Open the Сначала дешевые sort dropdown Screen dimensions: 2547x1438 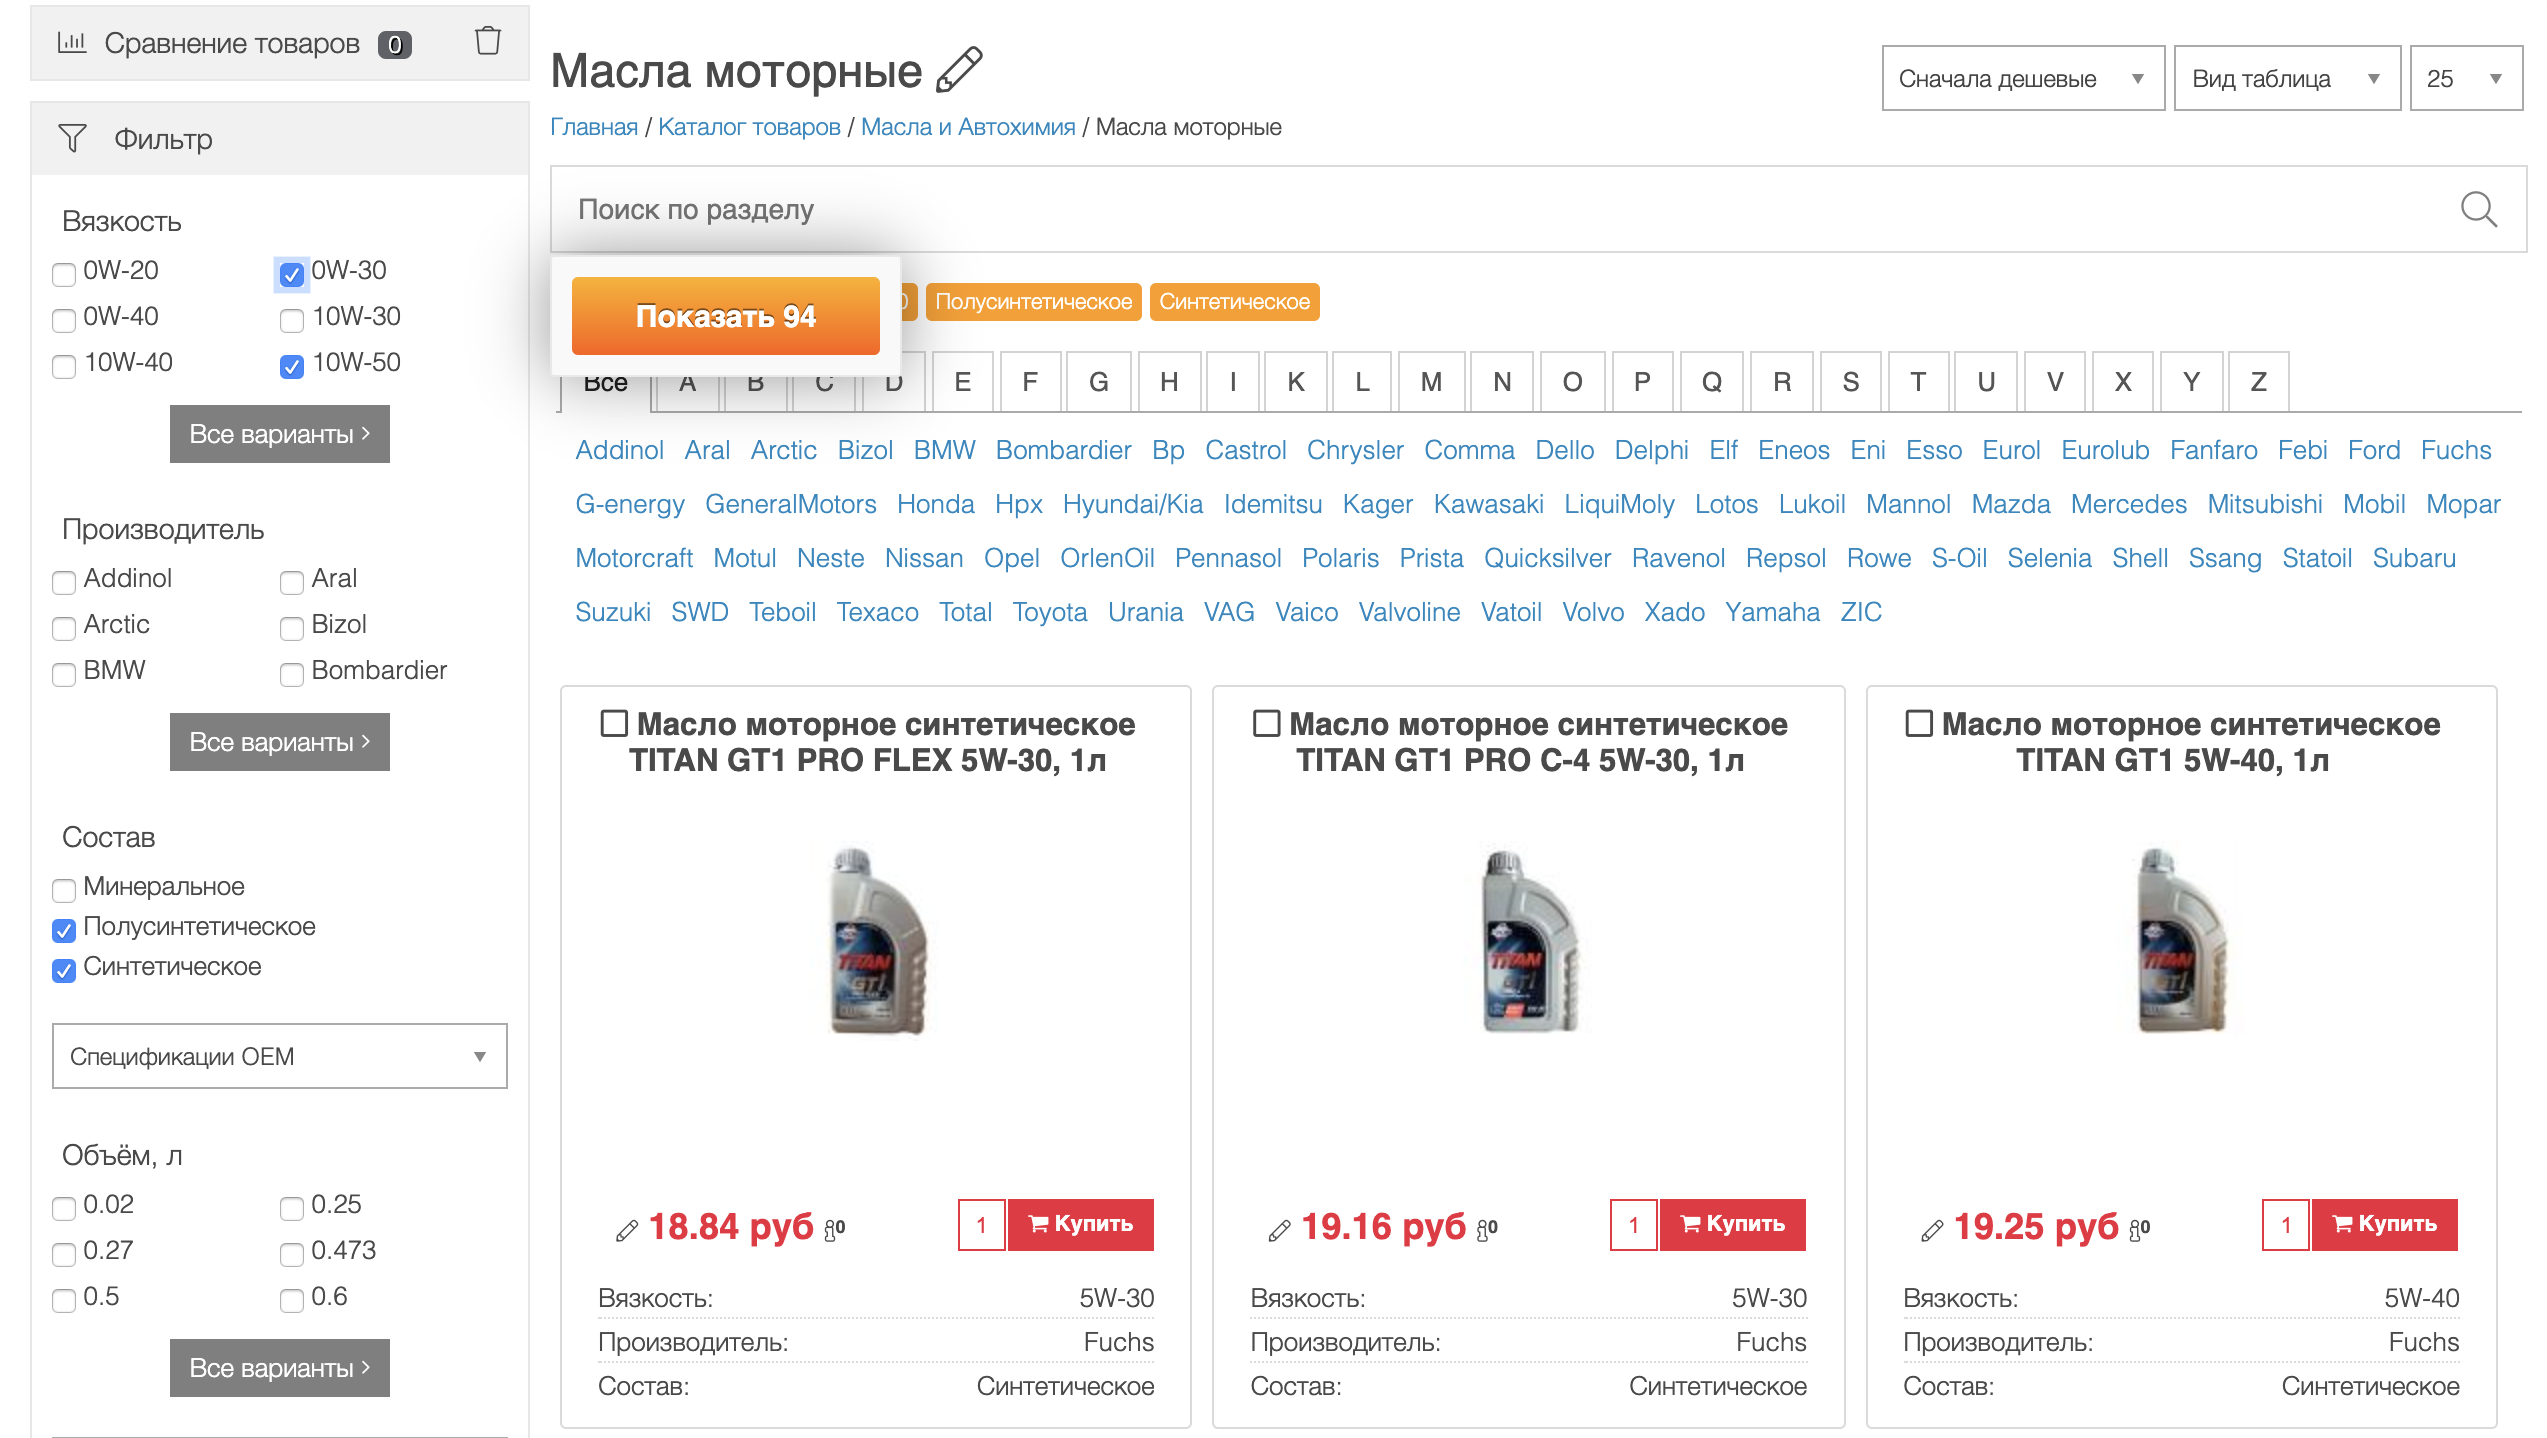click(2022, 79)
